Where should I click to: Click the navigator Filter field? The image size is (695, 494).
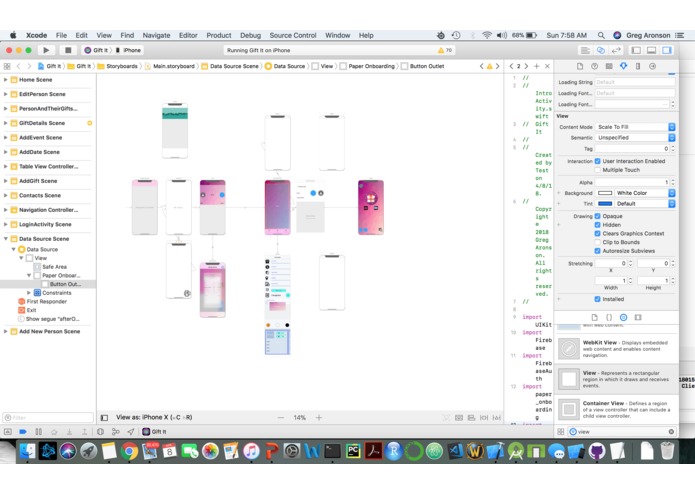[48, 417]
